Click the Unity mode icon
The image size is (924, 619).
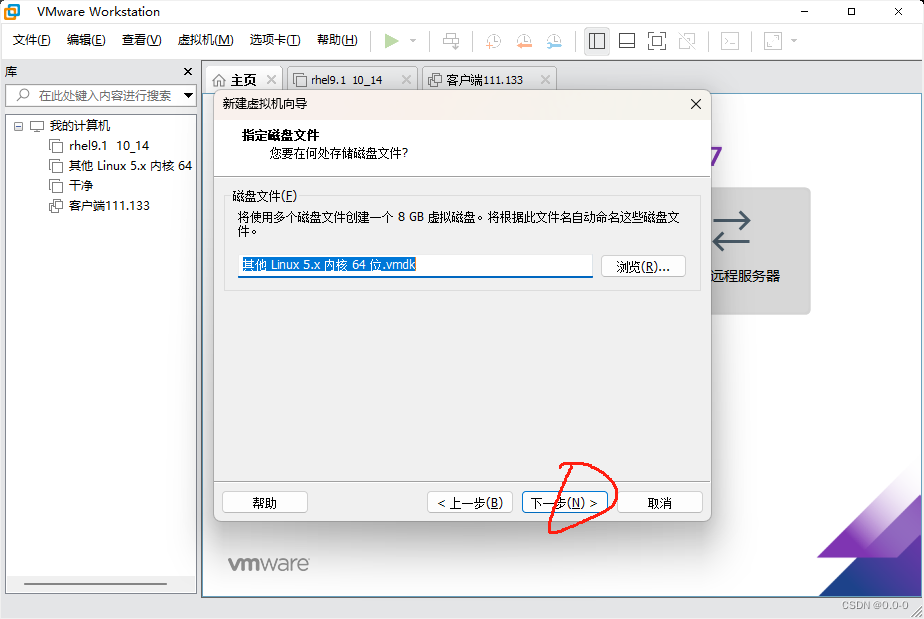pos(687,41)
